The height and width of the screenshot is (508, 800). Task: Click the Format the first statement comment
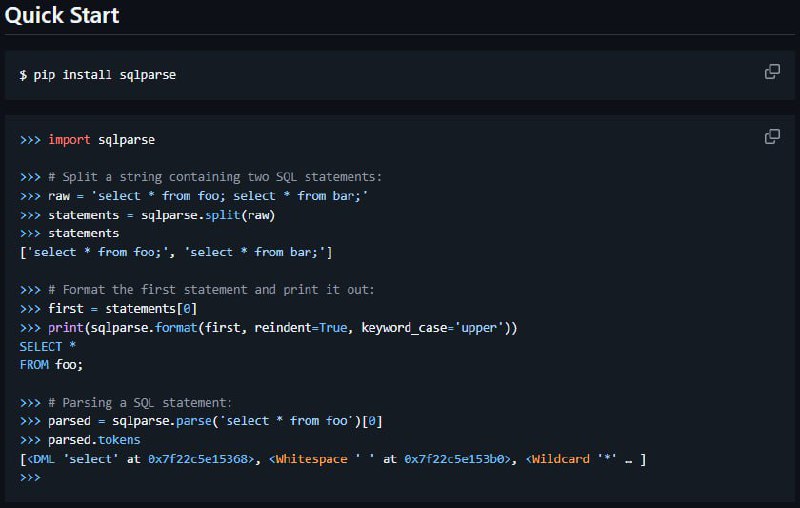(x=197, y=290)
